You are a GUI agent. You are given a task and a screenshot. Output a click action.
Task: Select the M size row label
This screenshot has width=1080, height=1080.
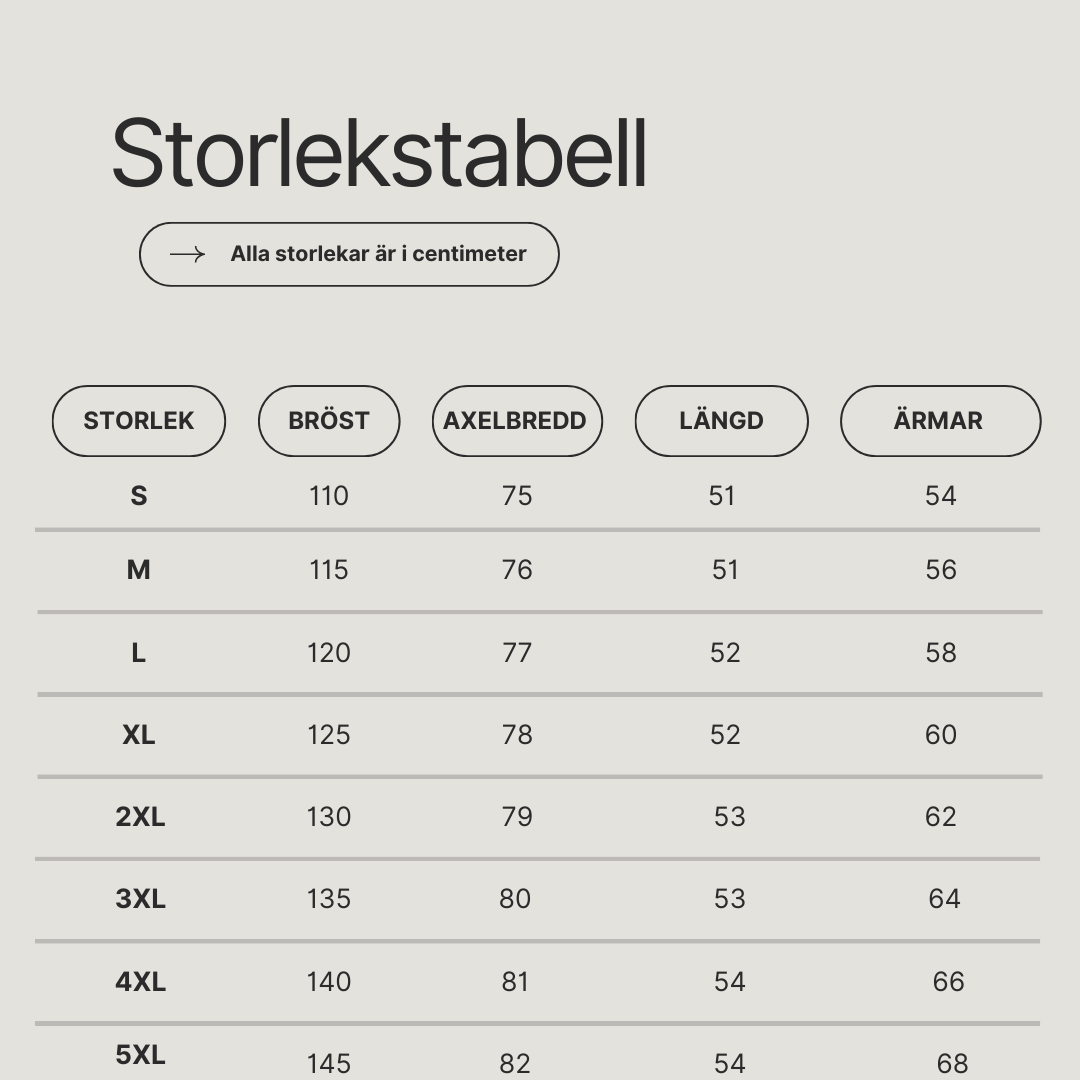(138, 570)
